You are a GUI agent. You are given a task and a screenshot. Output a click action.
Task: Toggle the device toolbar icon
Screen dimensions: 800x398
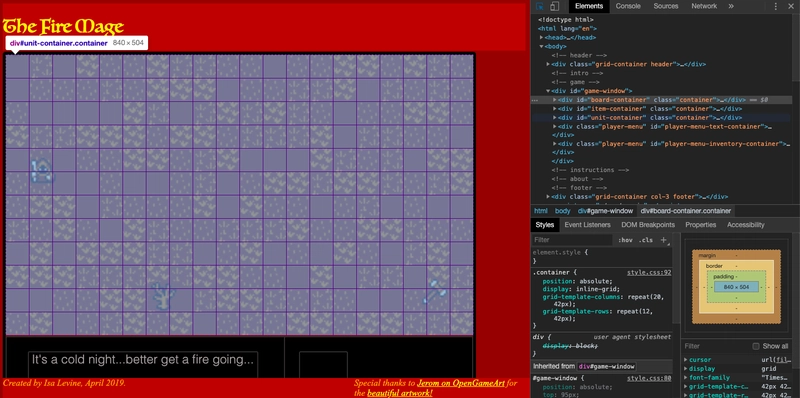tap(555, 6)
